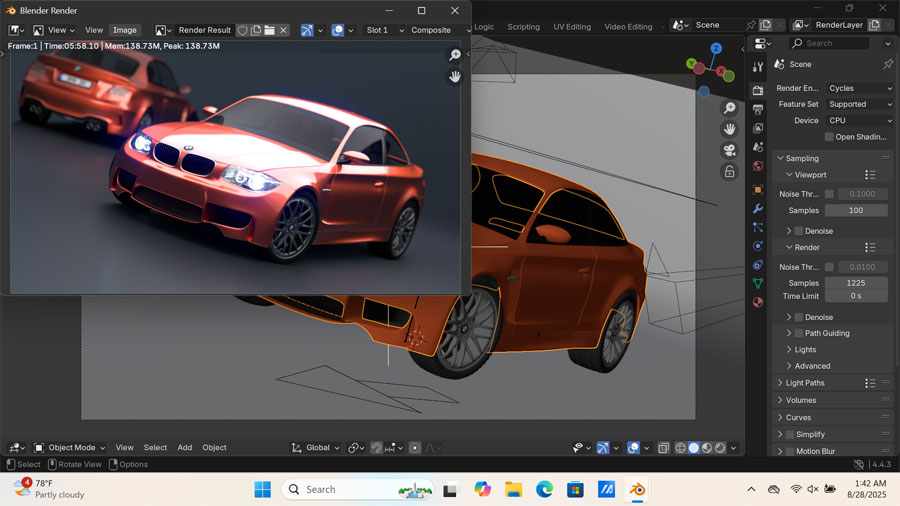Switch to the UV Editing workspace tab
Screen dimensions: 900x506
click(572, 27)
